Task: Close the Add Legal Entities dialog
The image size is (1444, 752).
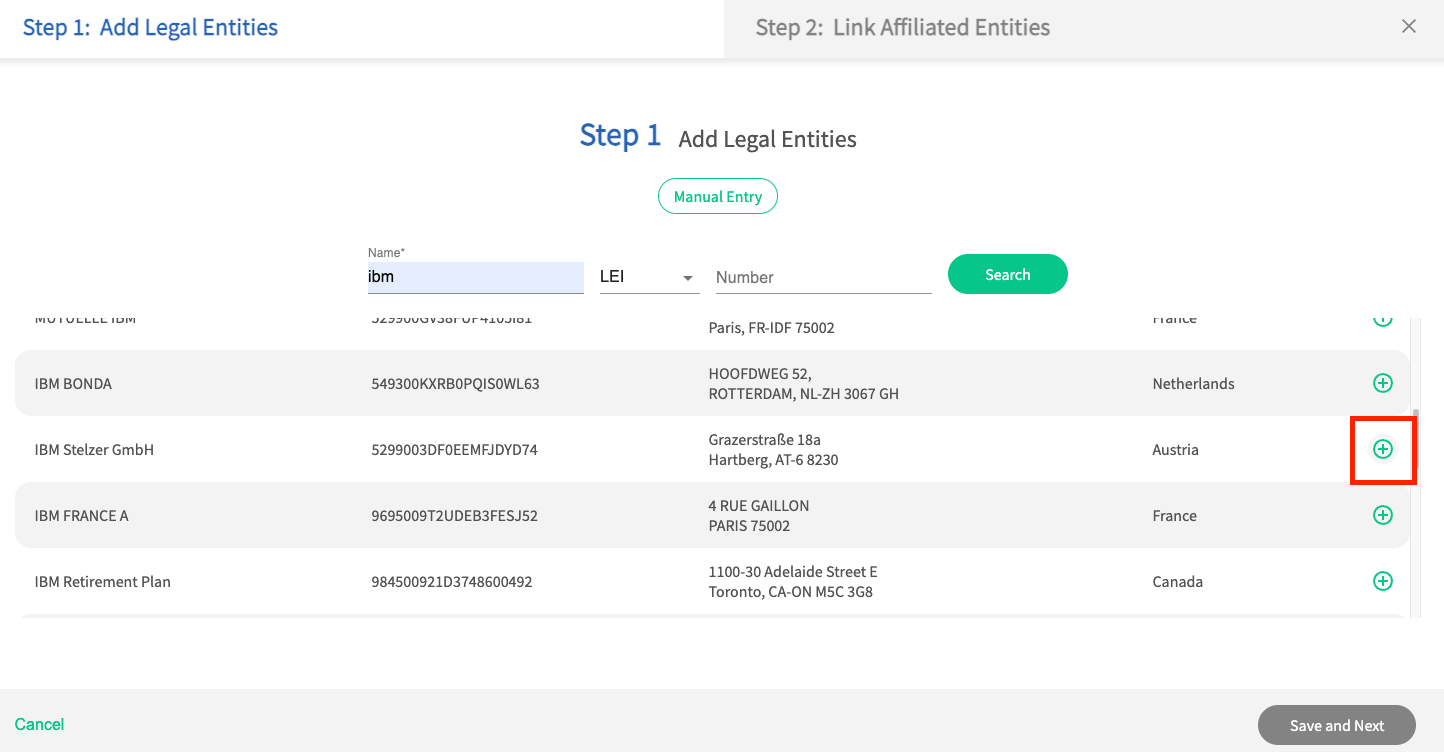Action: click(1409, 27)
